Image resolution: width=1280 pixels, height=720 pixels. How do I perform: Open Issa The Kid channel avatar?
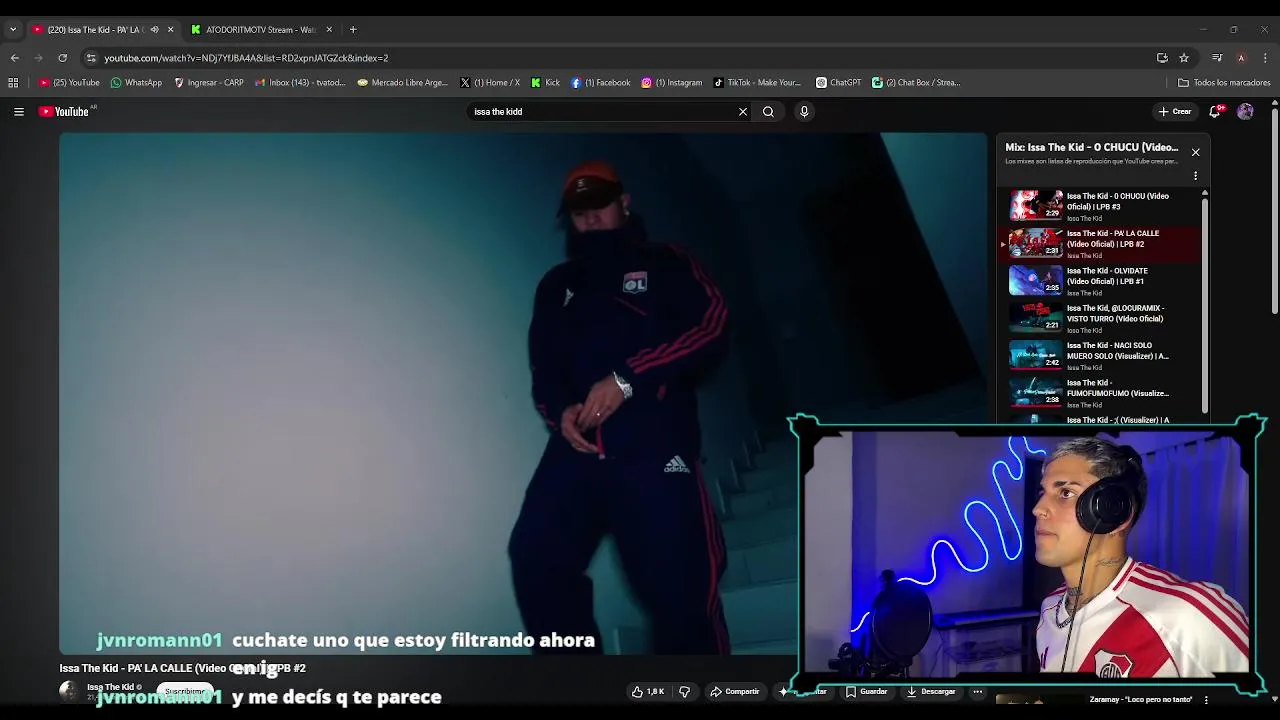[68, 691]
